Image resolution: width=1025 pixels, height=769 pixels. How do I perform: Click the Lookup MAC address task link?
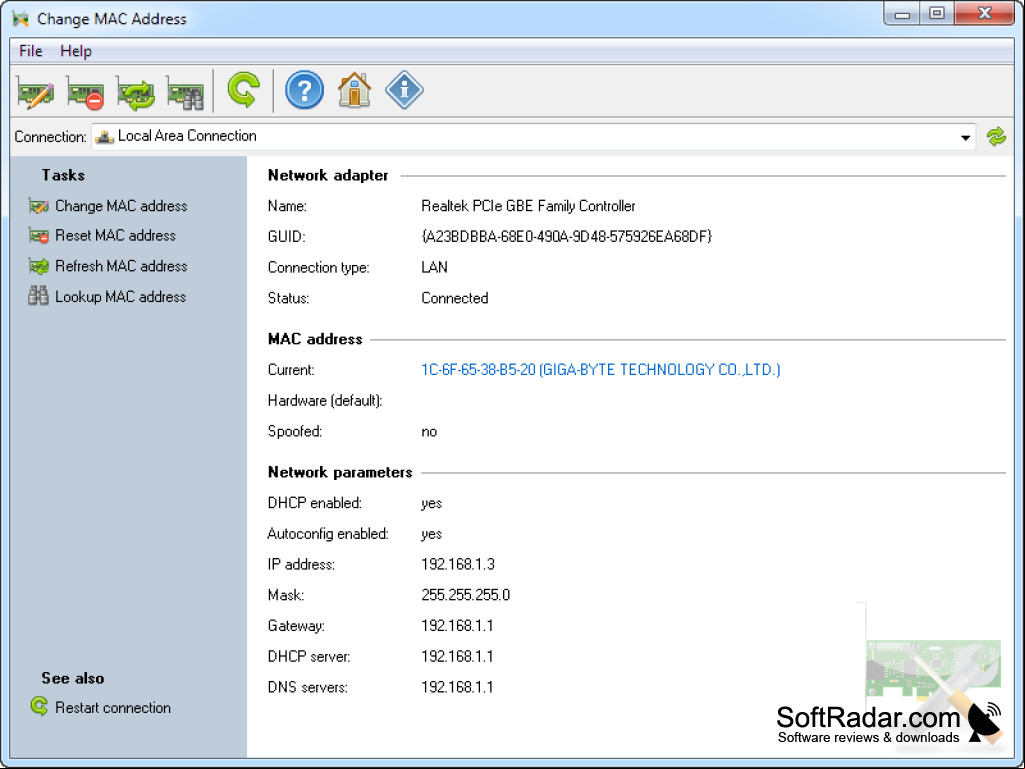click(120, 297)
